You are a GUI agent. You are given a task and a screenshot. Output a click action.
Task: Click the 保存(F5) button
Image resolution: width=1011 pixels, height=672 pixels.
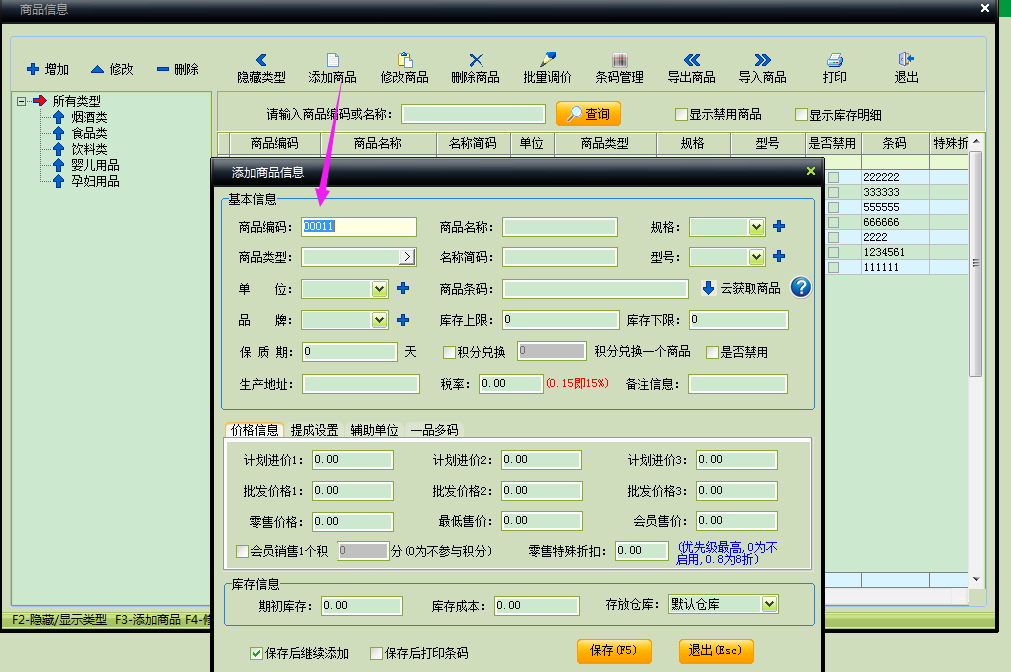pos(614,651)
